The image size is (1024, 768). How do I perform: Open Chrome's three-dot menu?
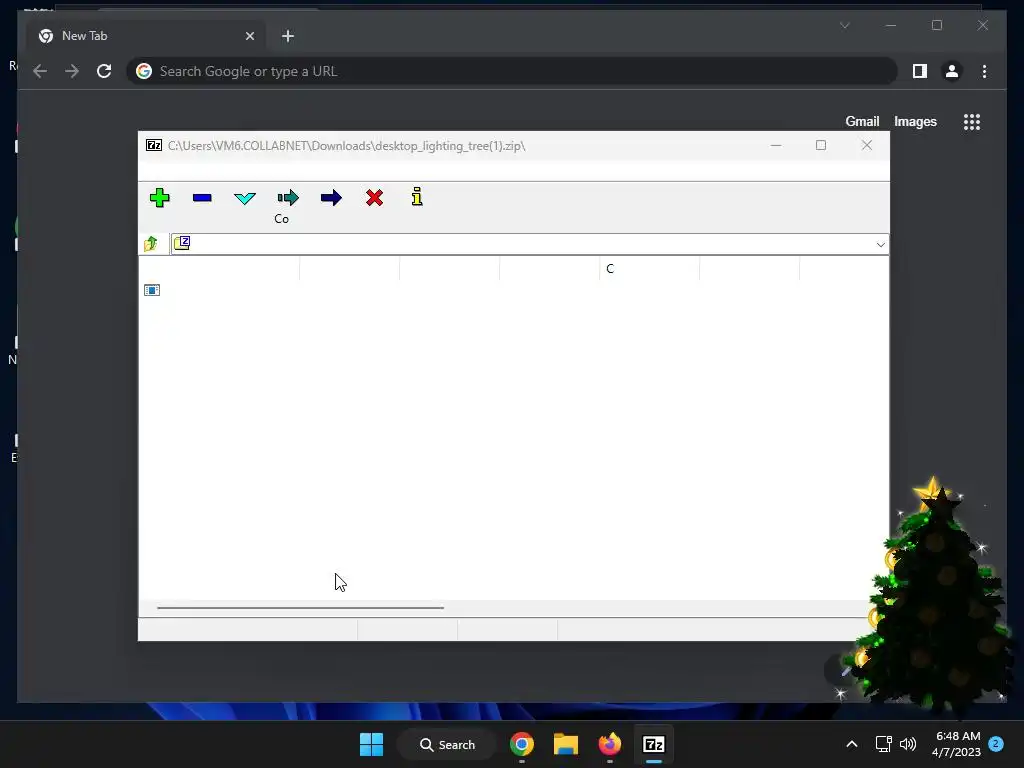[984, 71]
